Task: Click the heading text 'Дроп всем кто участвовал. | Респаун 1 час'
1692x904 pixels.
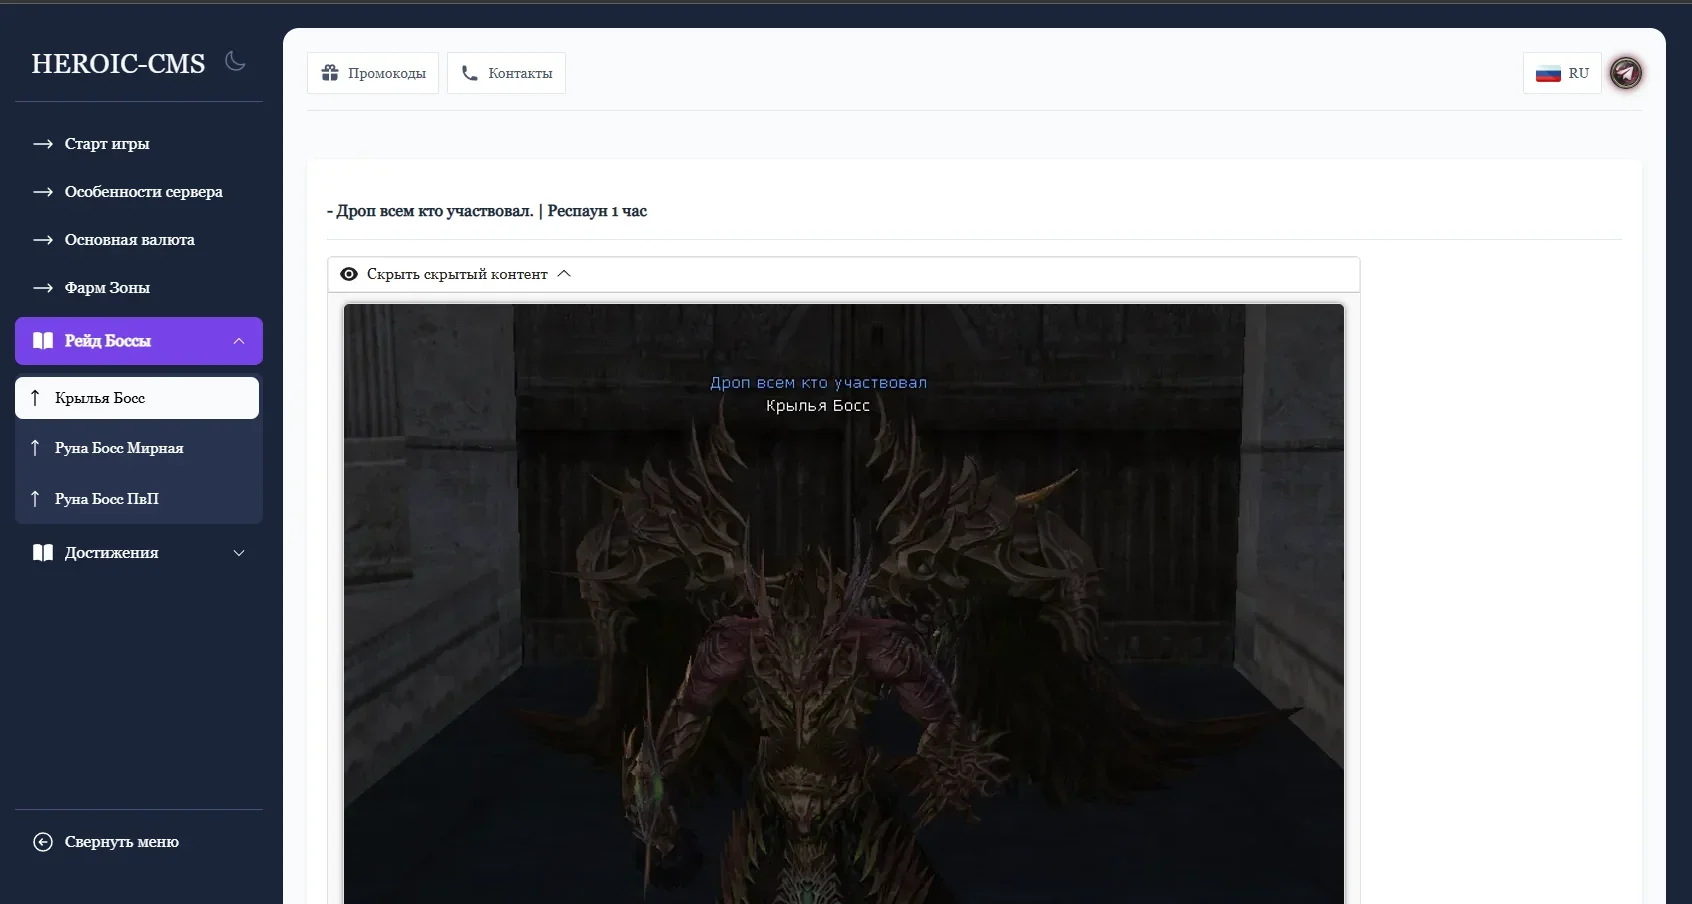Action: tap(487, 211)
